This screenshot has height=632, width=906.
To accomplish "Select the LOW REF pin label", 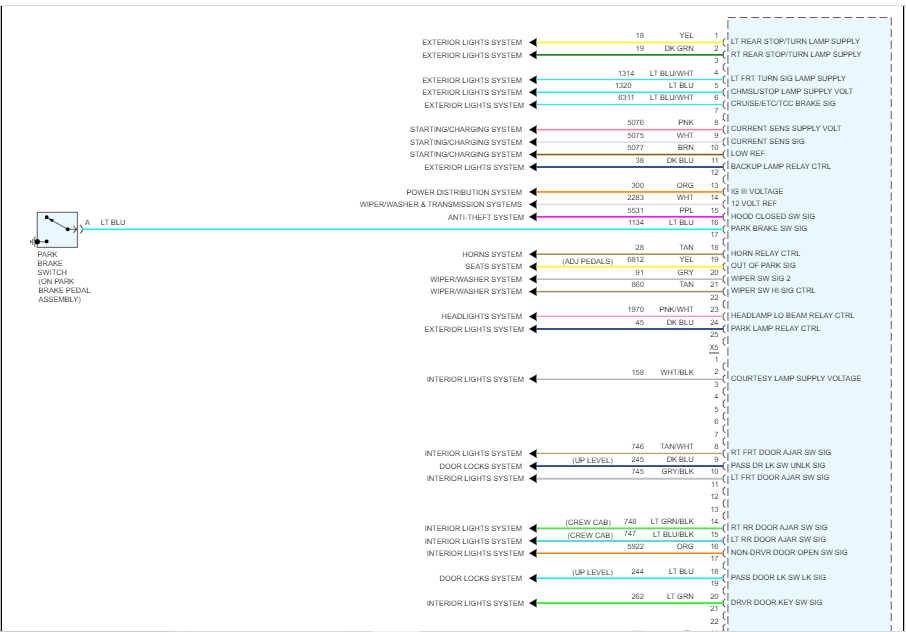I will [x=748, y=154].
